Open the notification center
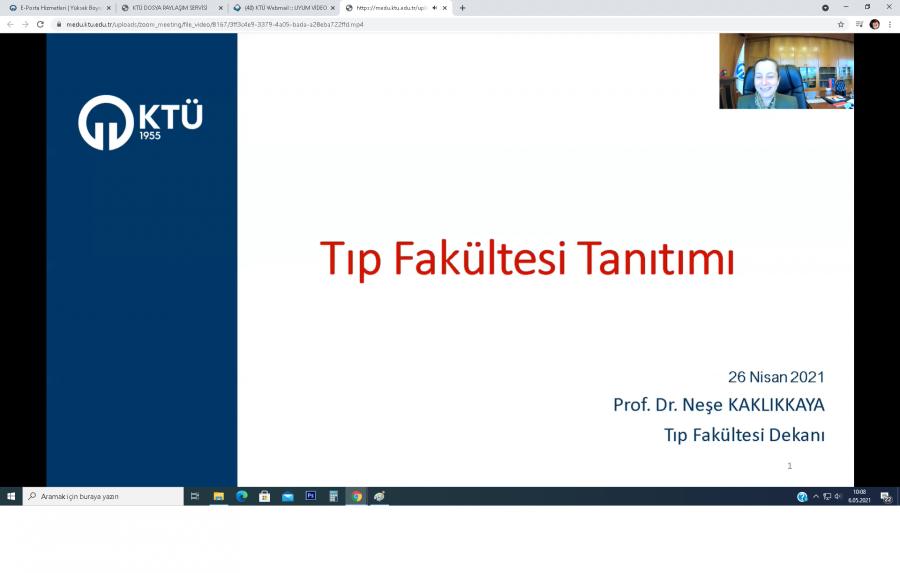This screenshot has width=900, height=573. tap(886, 497)
